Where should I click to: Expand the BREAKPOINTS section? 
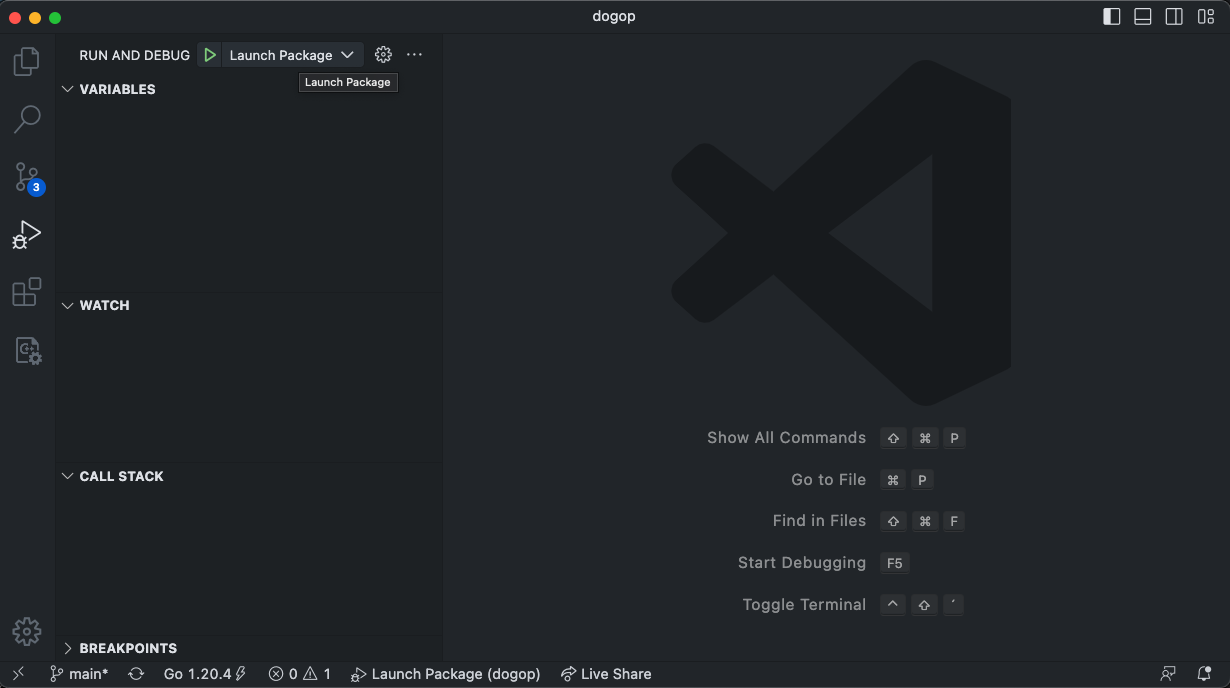coord(68,648)
